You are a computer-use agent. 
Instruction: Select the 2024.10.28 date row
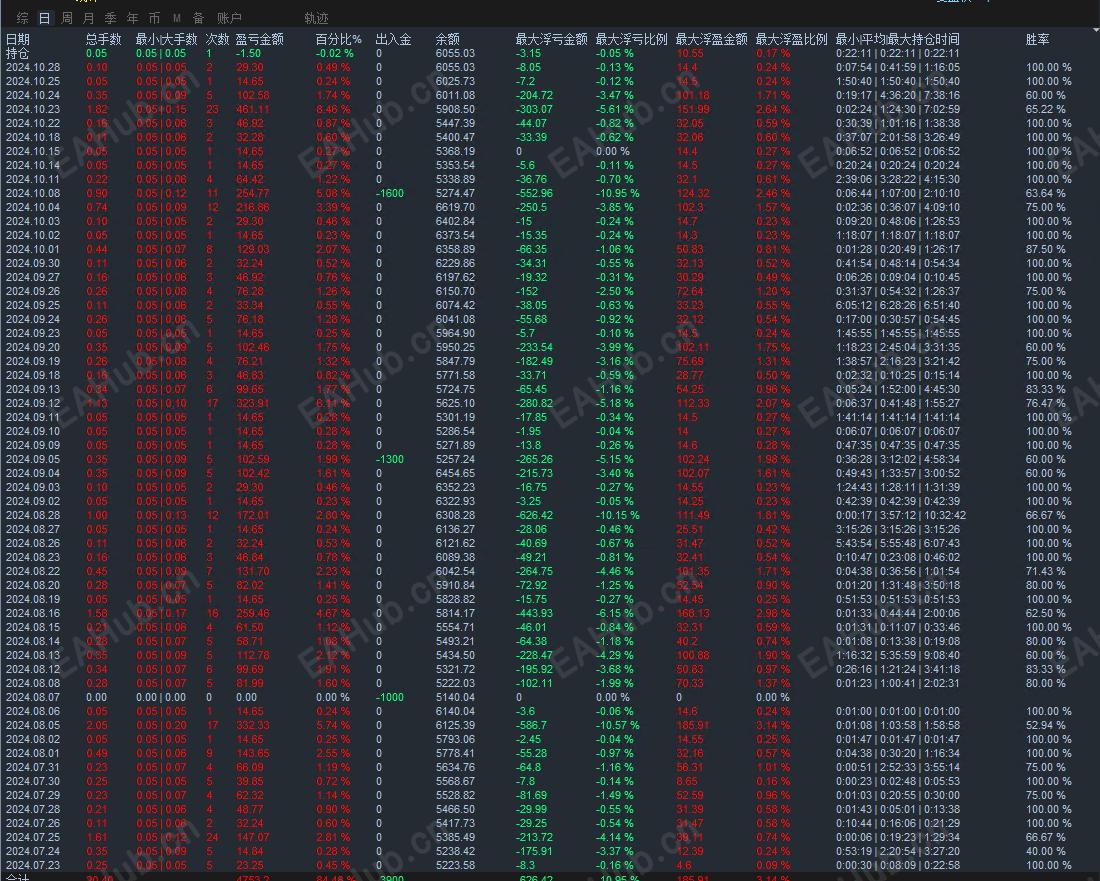33,67
